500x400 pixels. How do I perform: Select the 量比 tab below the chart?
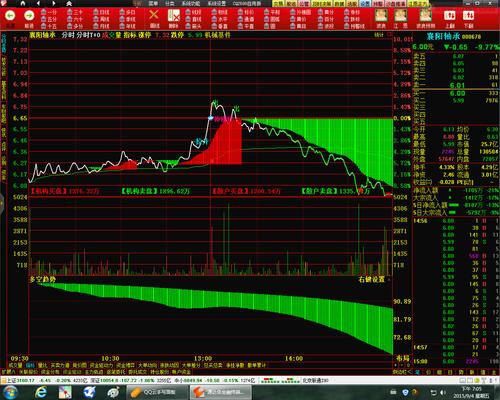[x=42, y=366]
